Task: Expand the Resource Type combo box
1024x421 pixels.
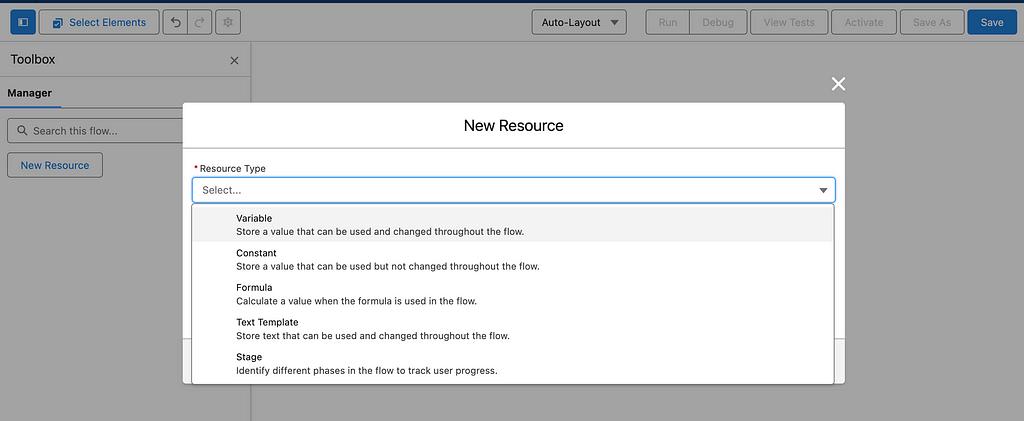Action: pyautogui.click(x=500, y=190)
